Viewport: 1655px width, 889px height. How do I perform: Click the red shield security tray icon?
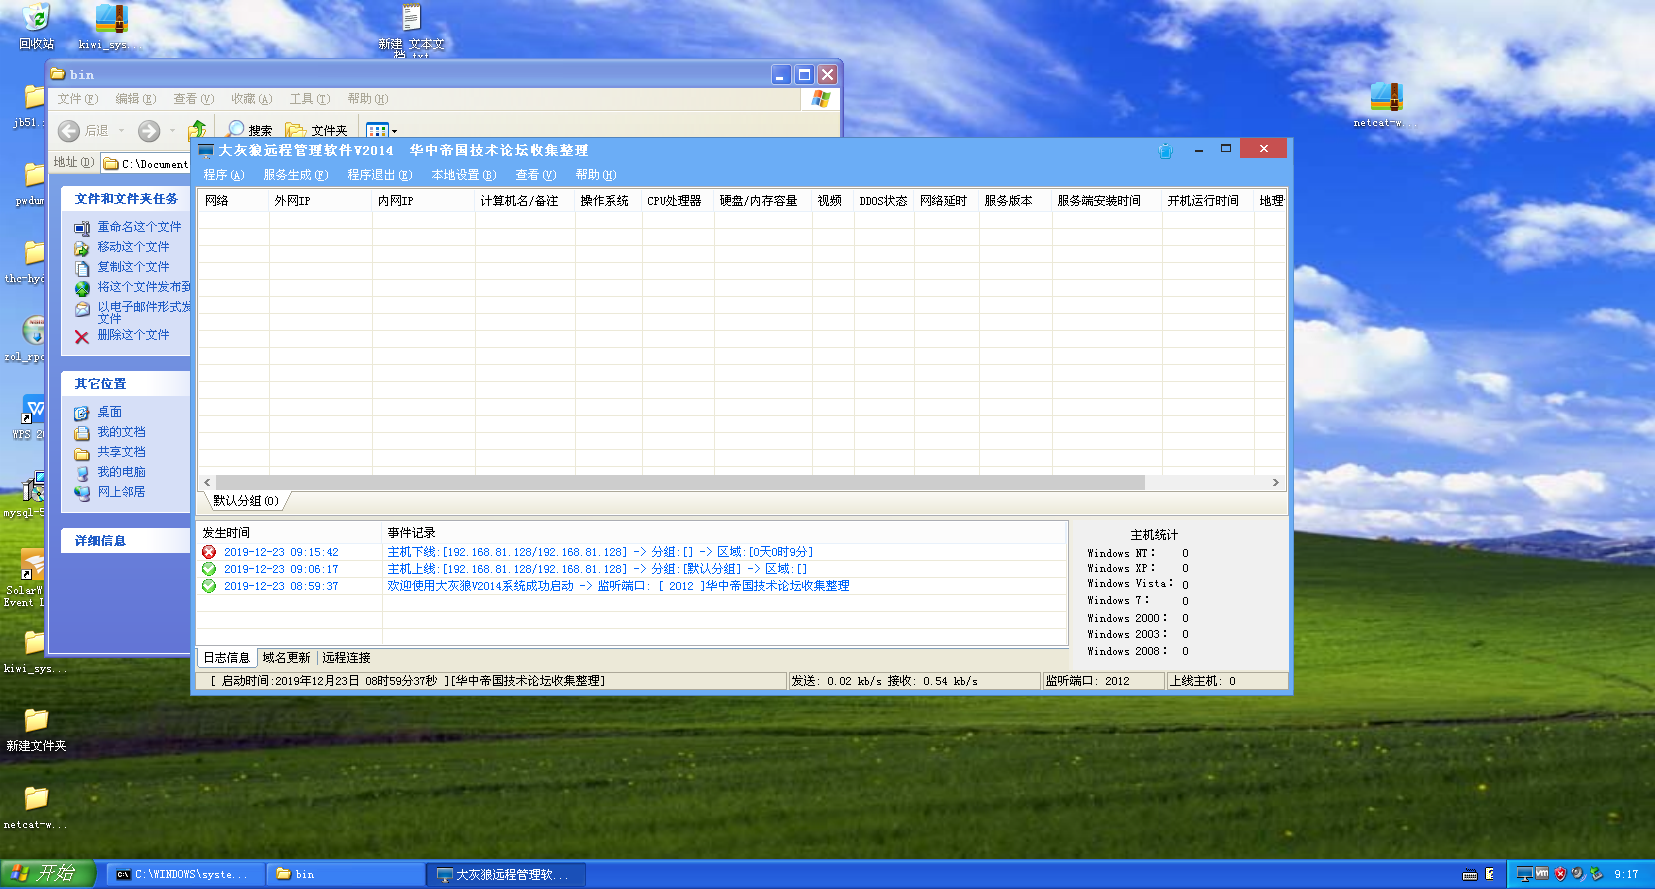pos(1560,874)
